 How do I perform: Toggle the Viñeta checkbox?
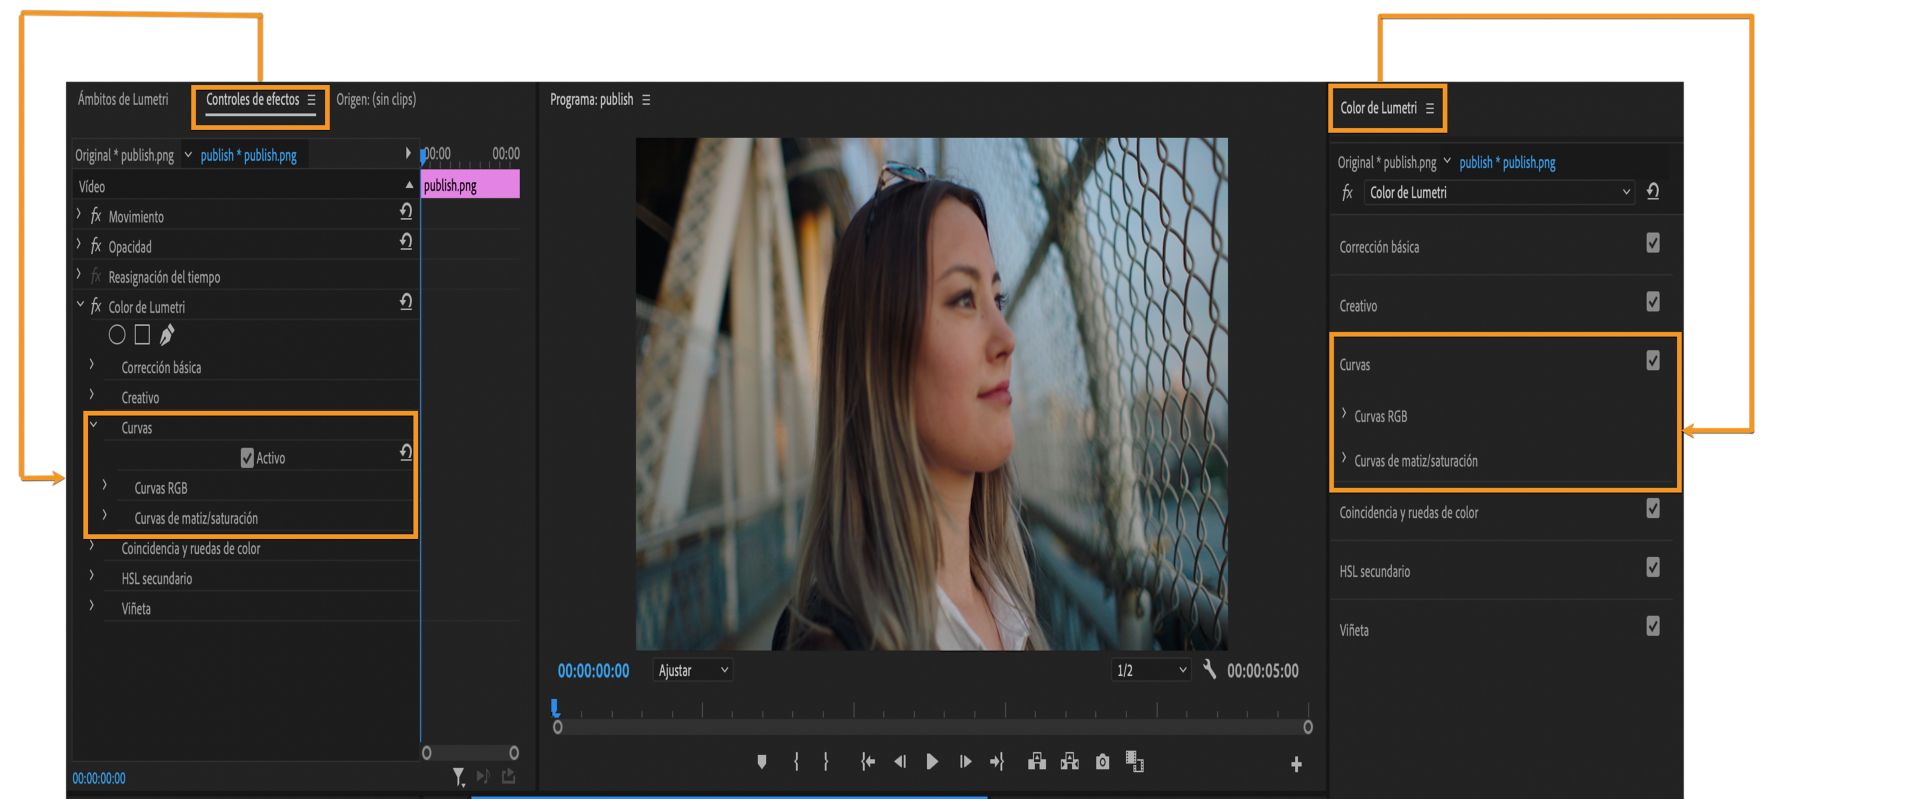[x=1653, y=626]
